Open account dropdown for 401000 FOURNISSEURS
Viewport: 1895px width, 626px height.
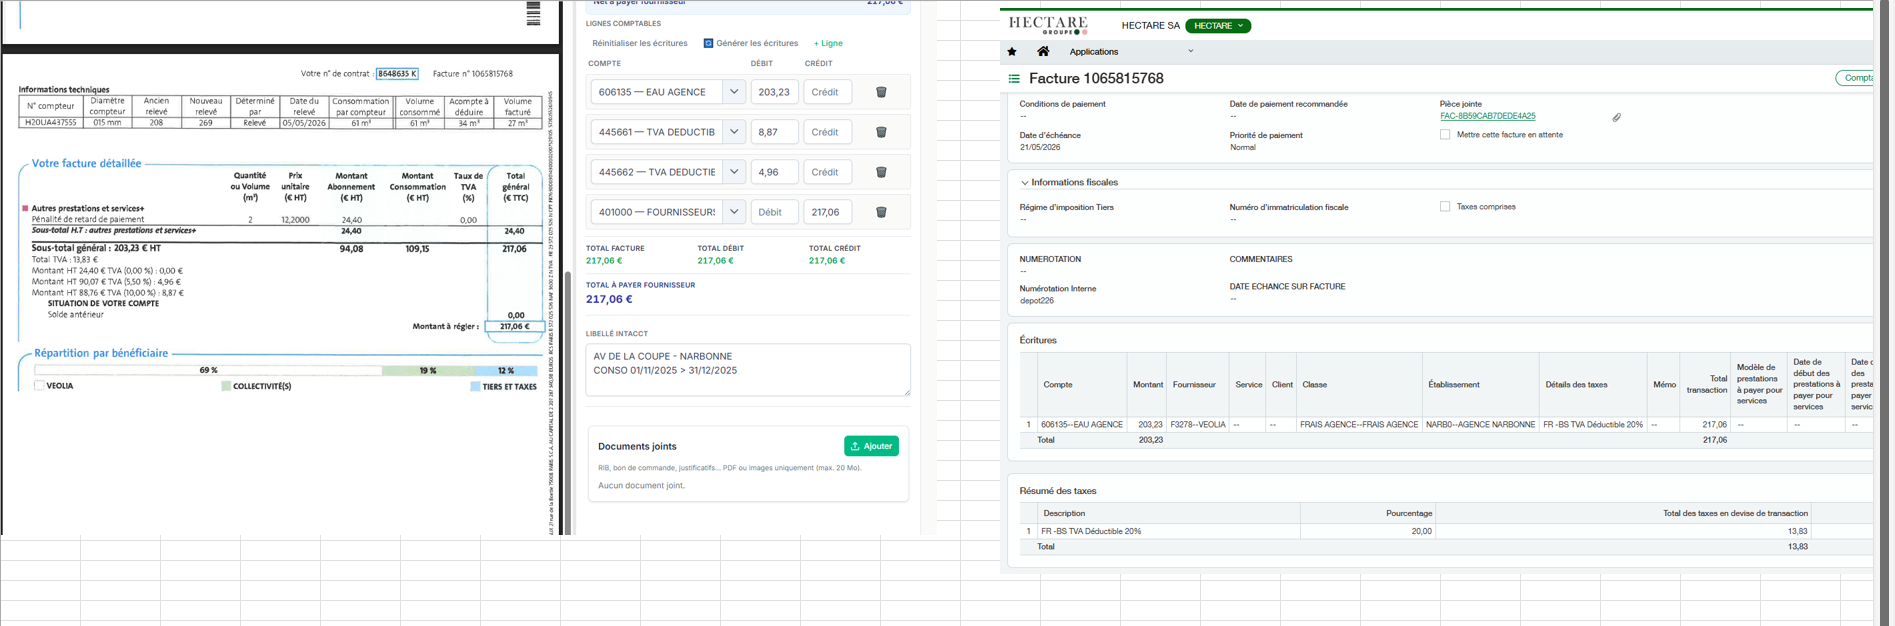coord(734,212)
